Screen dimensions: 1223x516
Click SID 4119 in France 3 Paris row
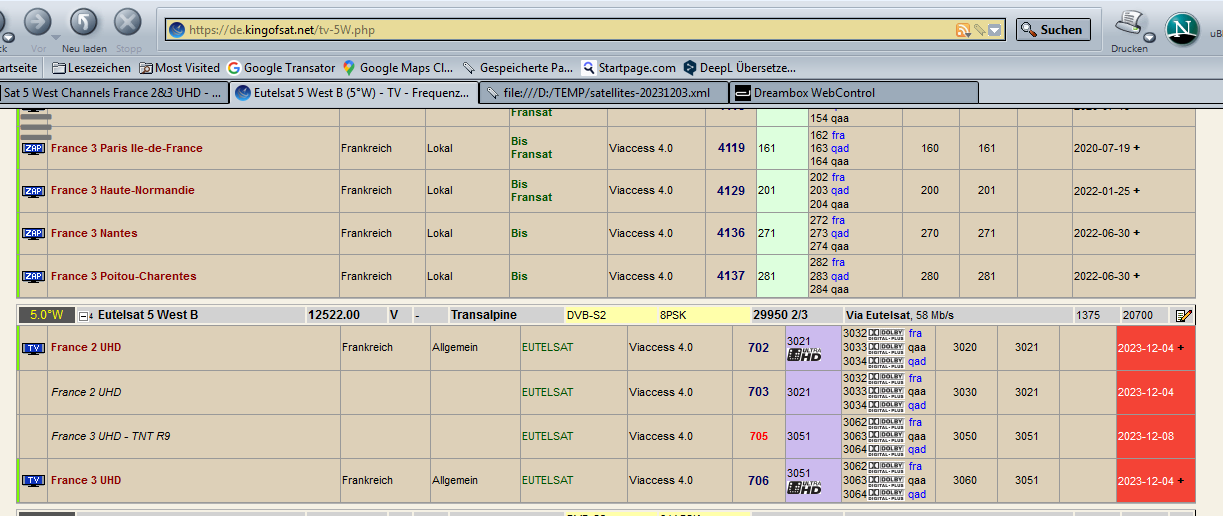(731, 148)
